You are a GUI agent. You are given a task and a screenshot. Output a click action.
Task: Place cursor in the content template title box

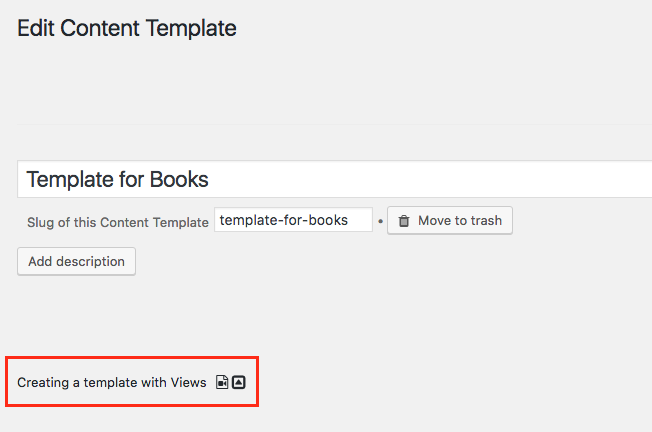pos(334,179)
